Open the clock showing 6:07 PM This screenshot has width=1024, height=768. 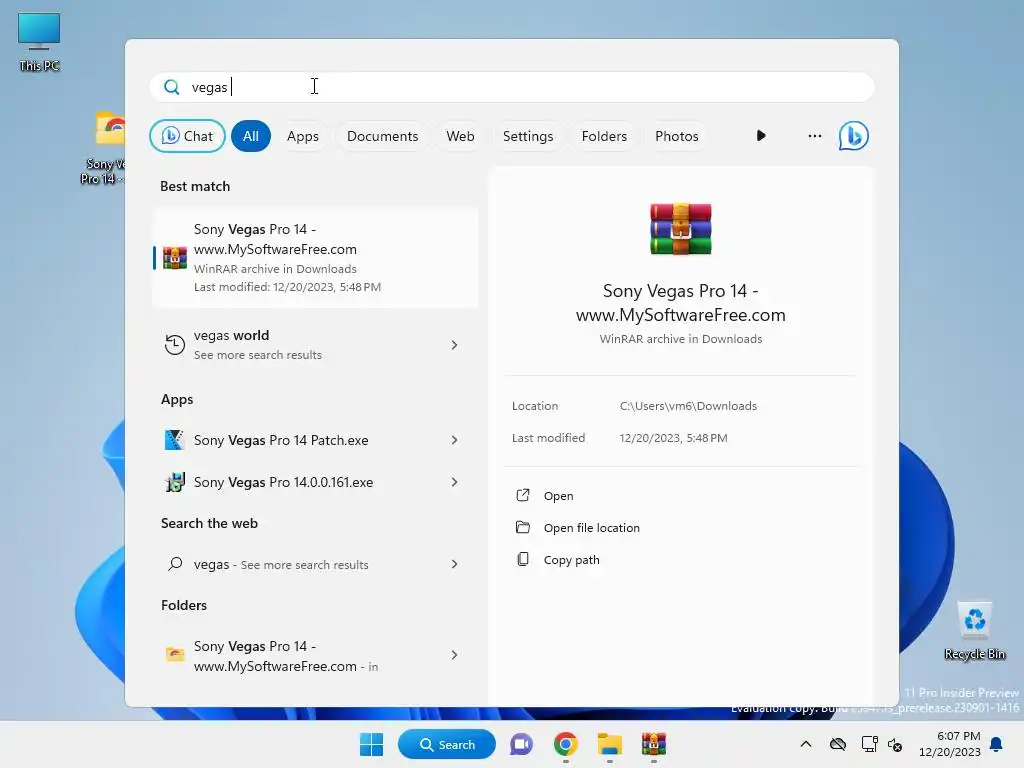(950, 744)
